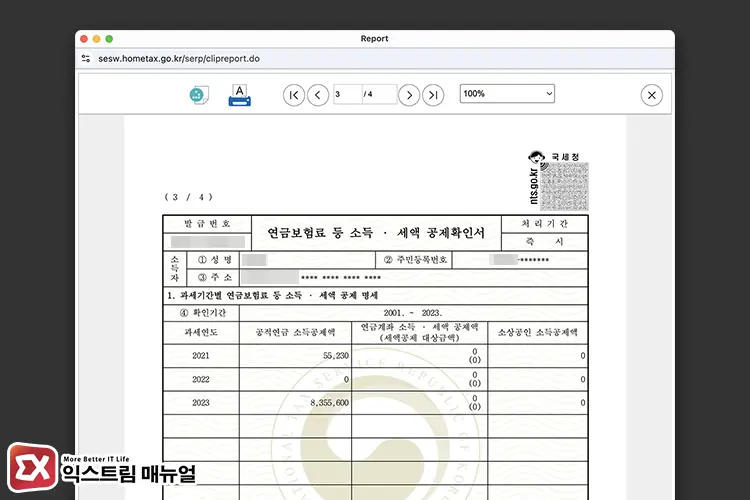Go to the next report page
Image resolution: width=750 pixels, height=500 pixels.
click(x=409, y=95)
